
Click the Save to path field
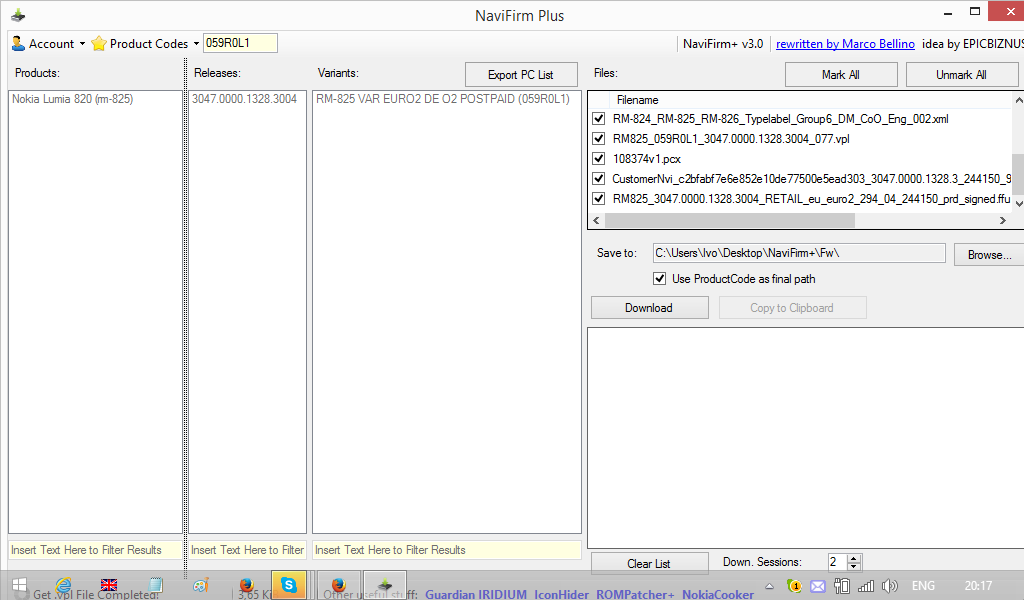[x=799, y=253]
